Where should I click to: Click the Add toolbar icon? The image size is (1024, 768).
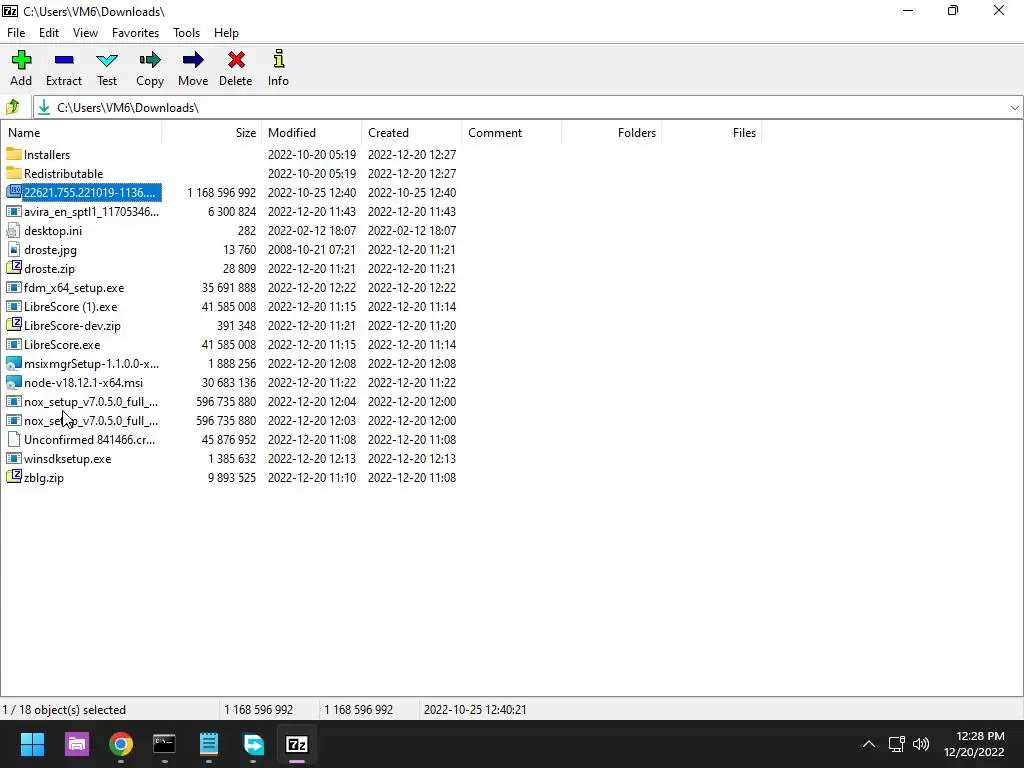pyautogui.click(x=21, y=60)
